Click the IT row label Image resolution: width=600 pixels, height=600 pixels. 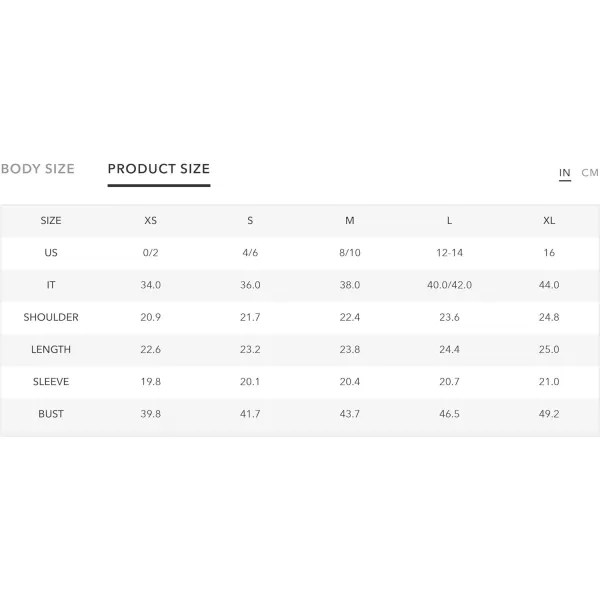(x=51, y=285)
